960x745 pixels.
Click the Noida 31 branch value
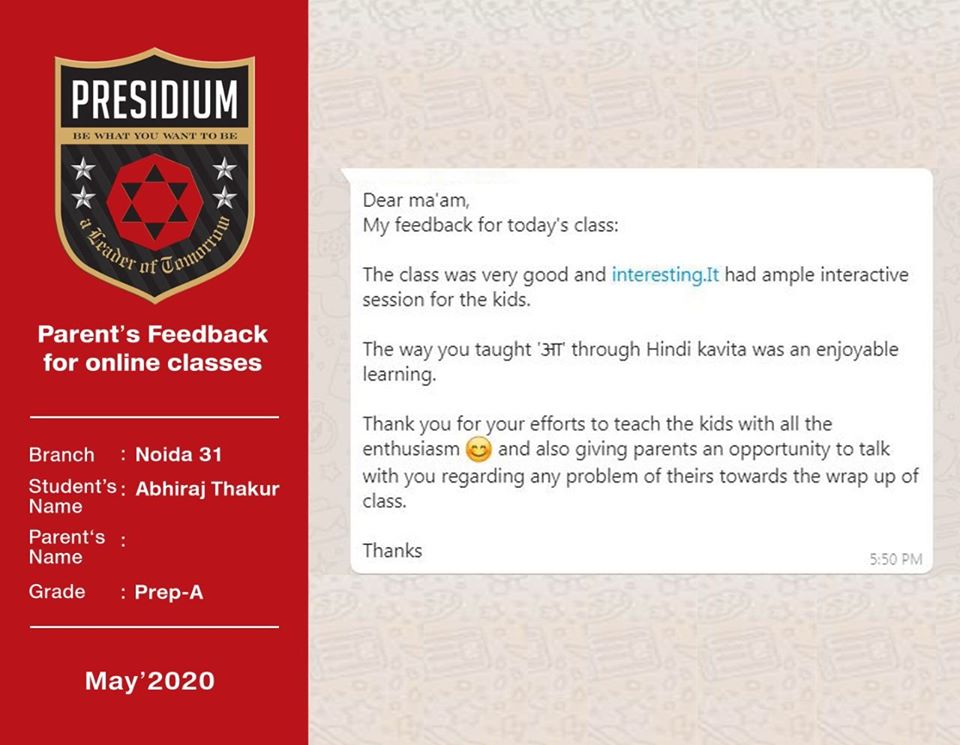(x=179, y=454)
